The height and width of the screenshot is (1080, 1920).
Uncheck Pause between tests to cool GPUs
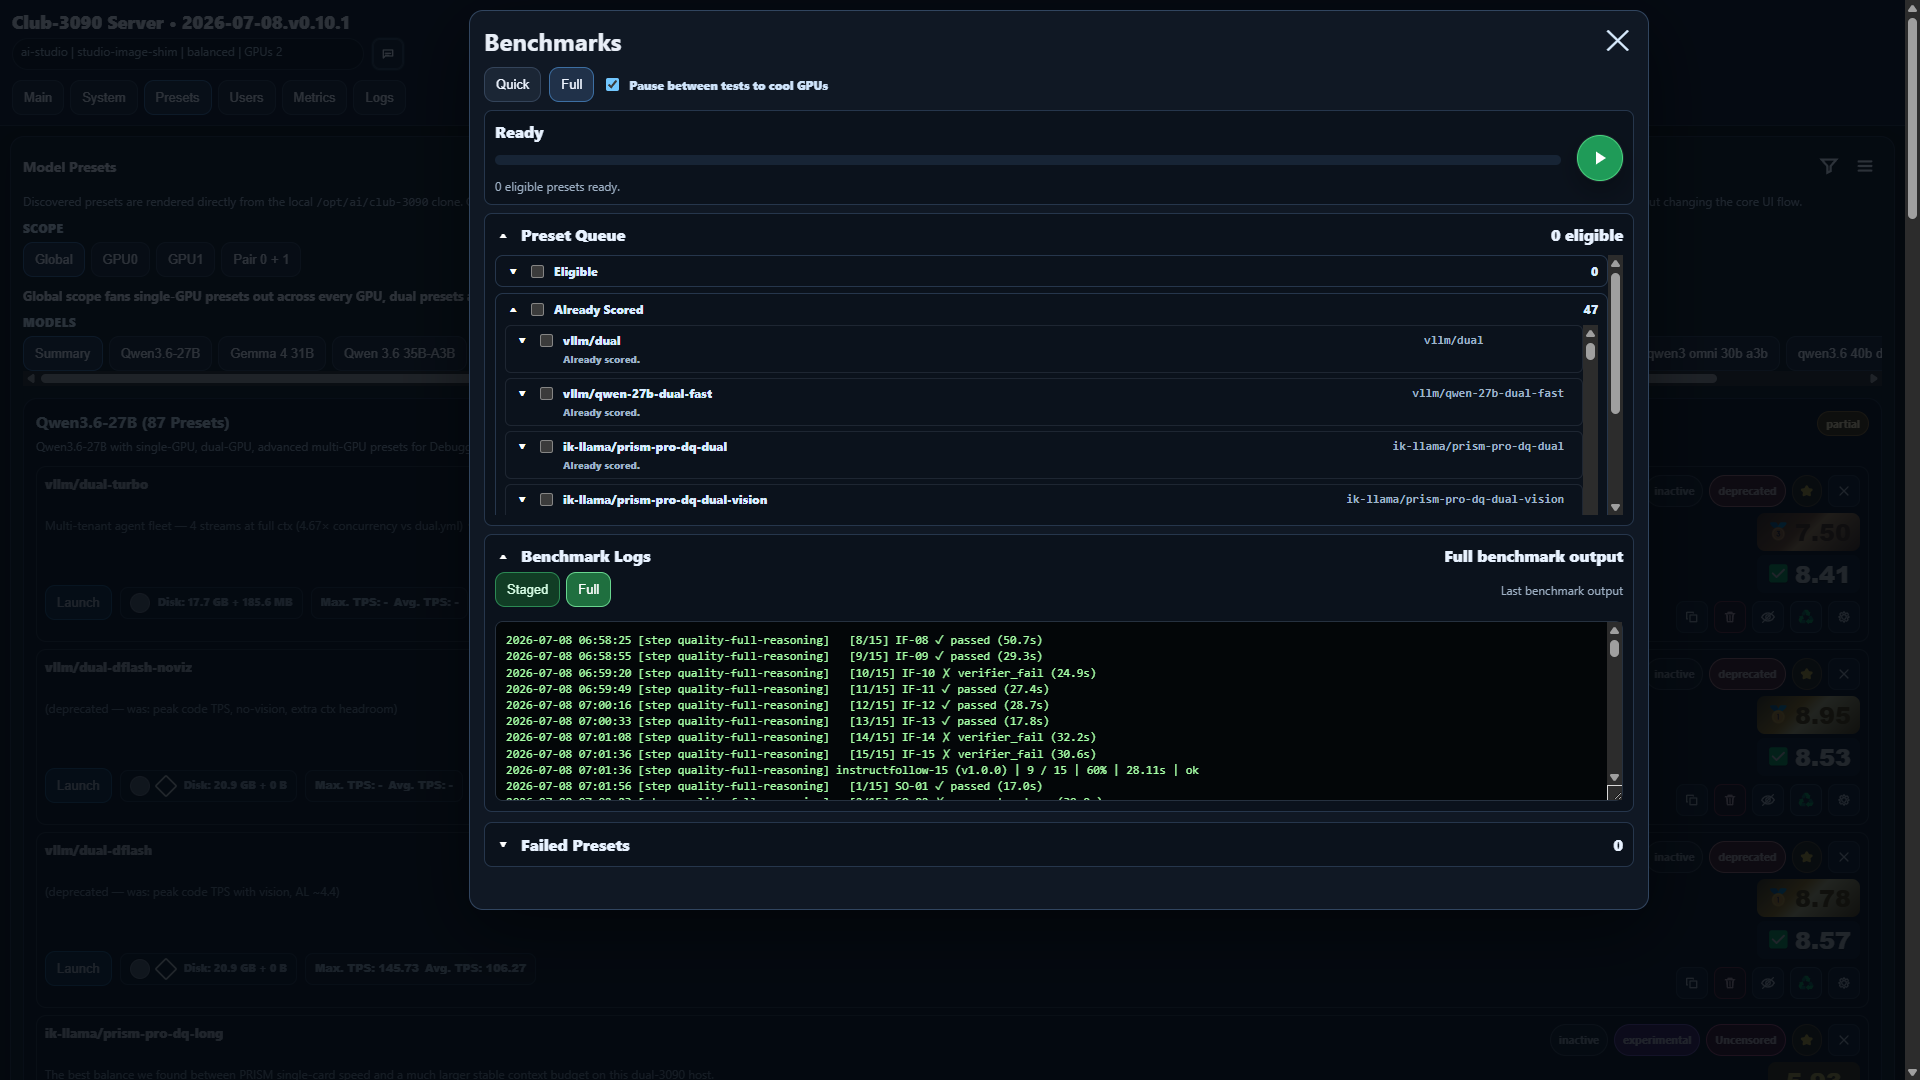612,85
